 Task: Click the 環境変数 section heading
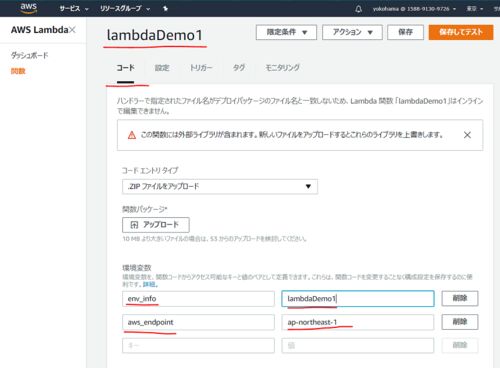(x=137, y=268)
